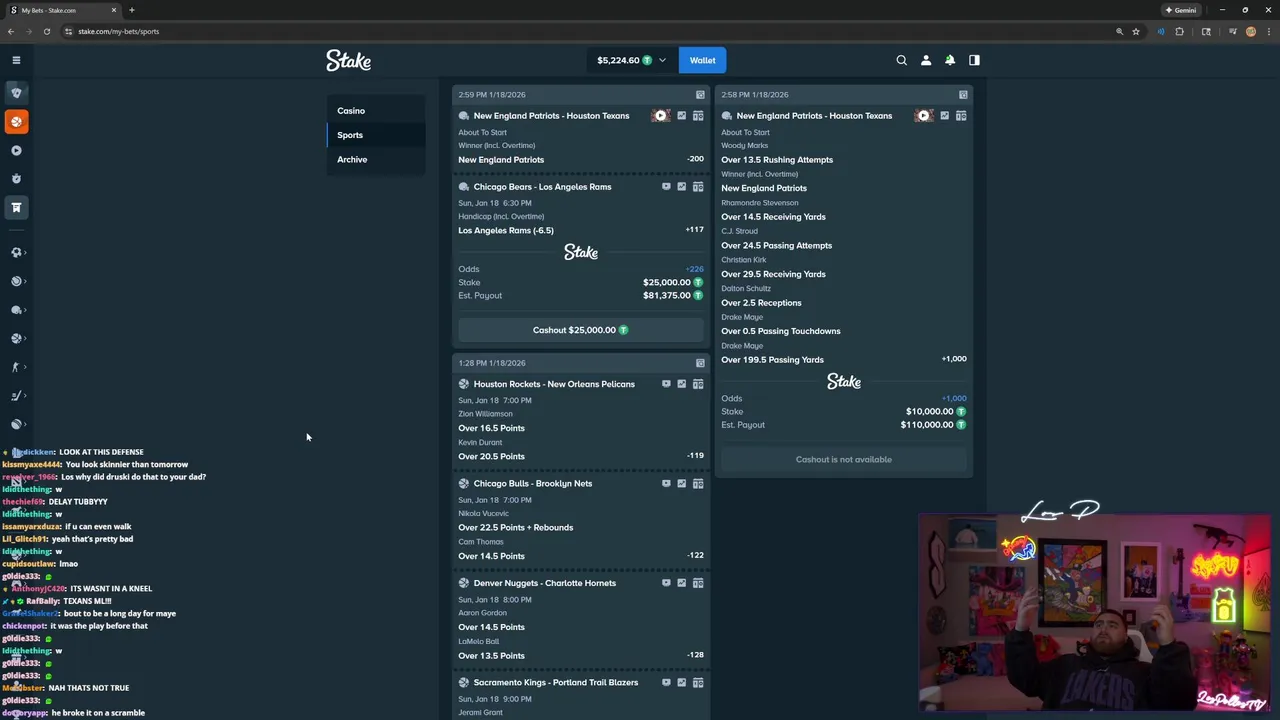The width and height of the screenshot is (1280, 720).
Task: Open scoreboard icon for Chicago Bears - Rams
Action: (698, 187)
